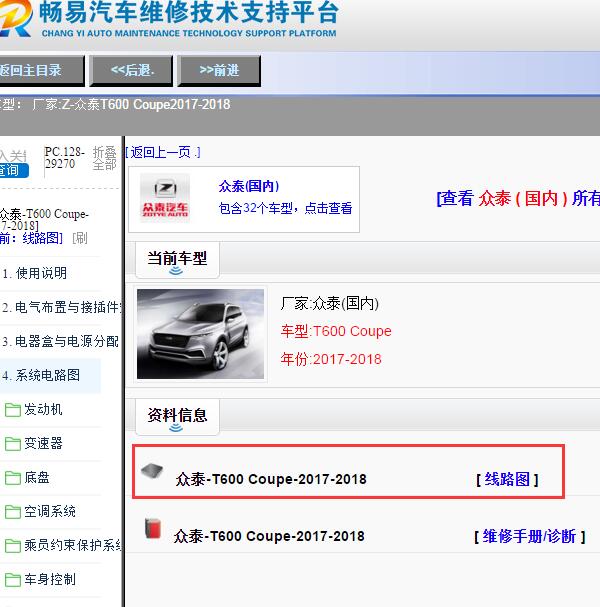
Task: Select the 资料信息 tab
Action: pos(177,415)
